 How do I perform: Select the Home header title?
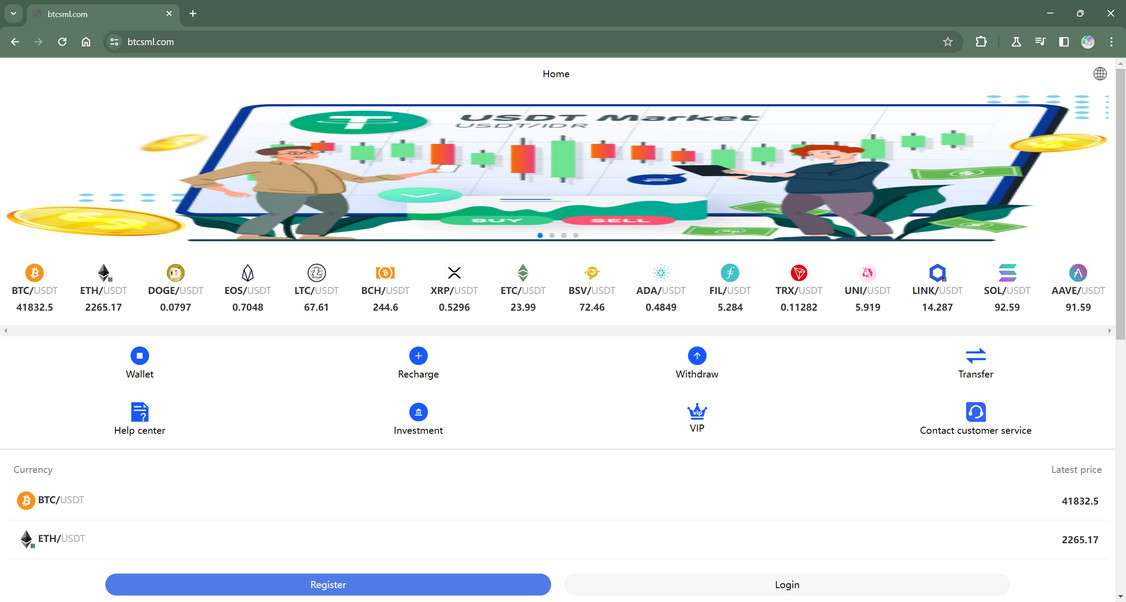(x=556, y=73)
